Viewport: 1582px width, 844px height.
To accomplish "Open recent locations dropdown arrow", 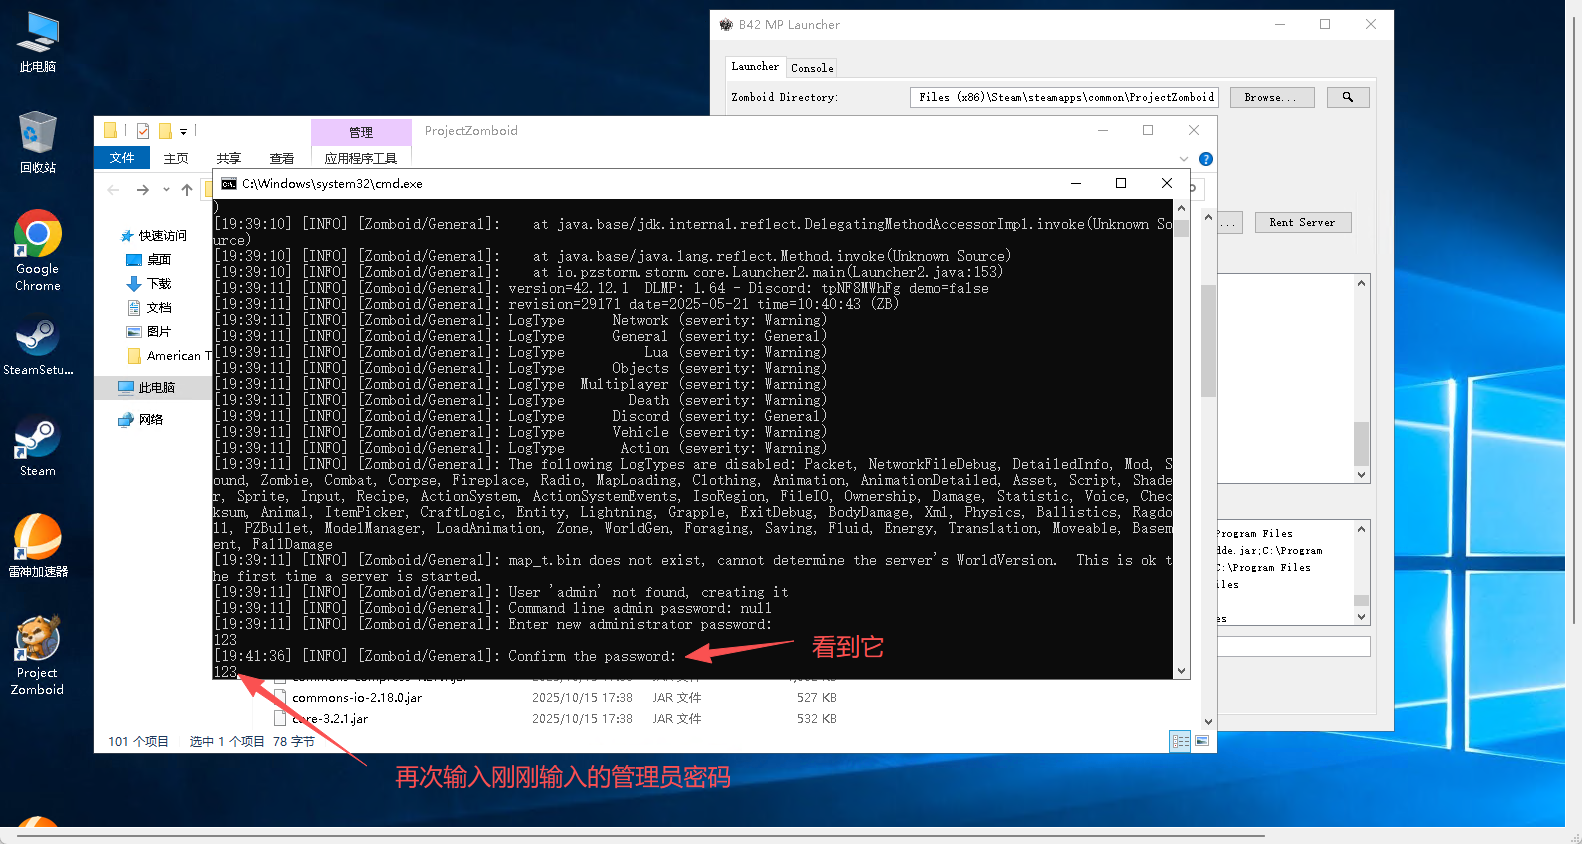I will coord(166,190).
